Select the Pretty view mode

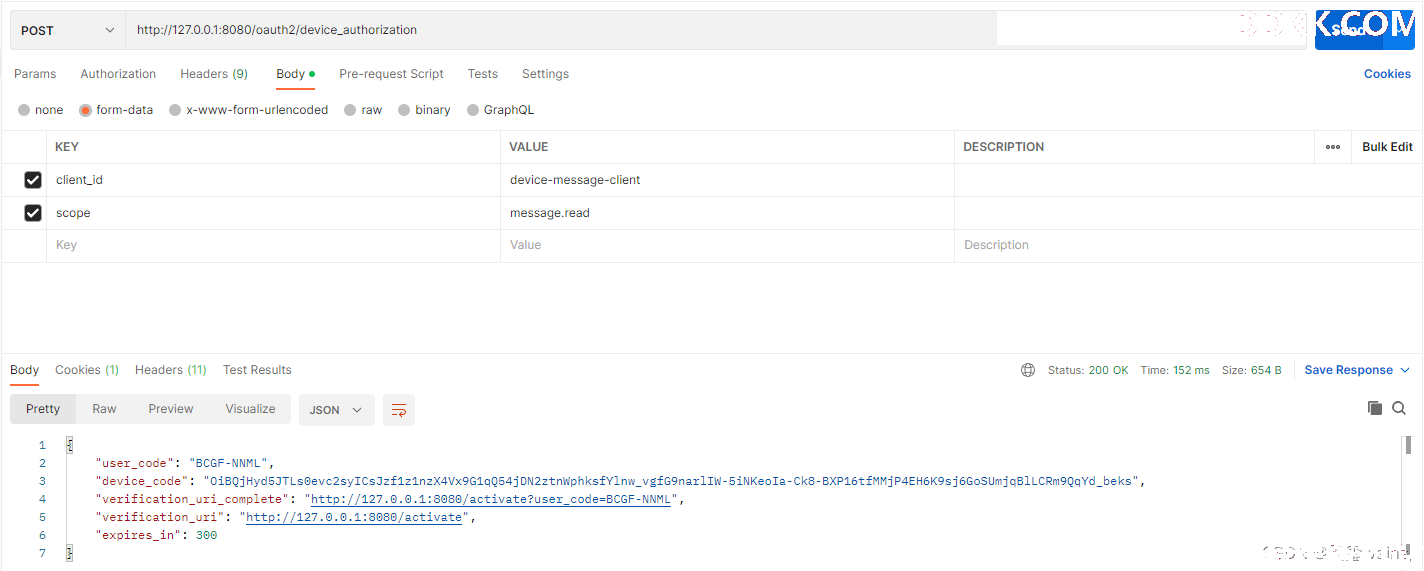point(43,409)
